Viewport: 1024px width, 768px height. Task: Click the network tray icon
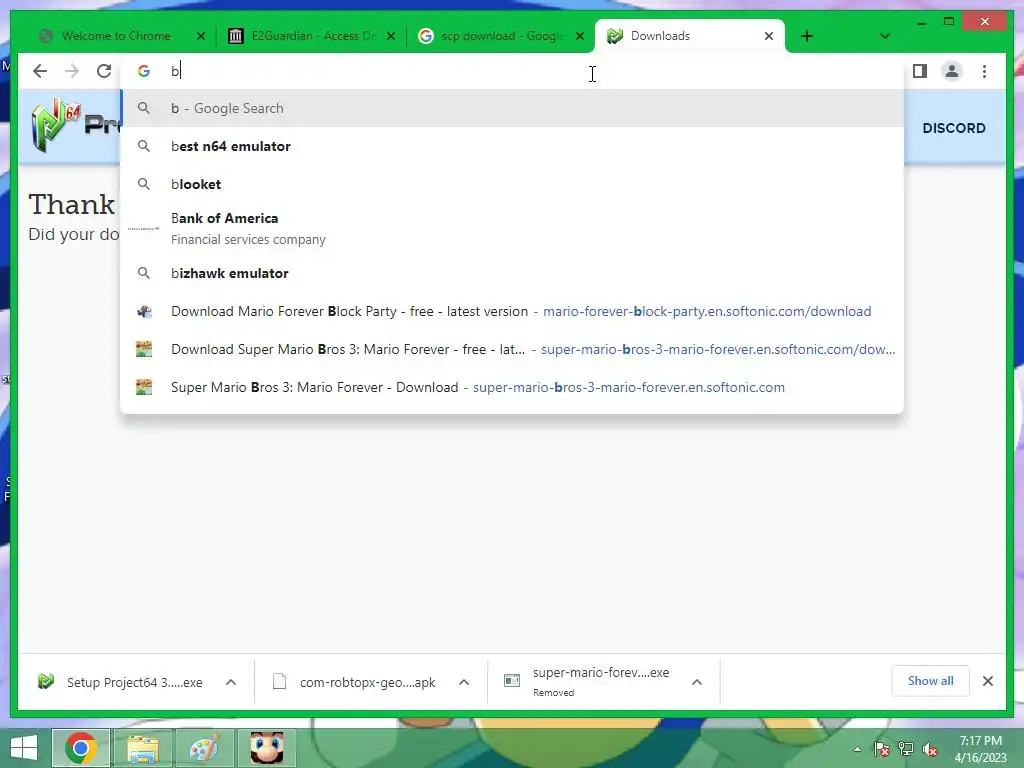point(906,749)
